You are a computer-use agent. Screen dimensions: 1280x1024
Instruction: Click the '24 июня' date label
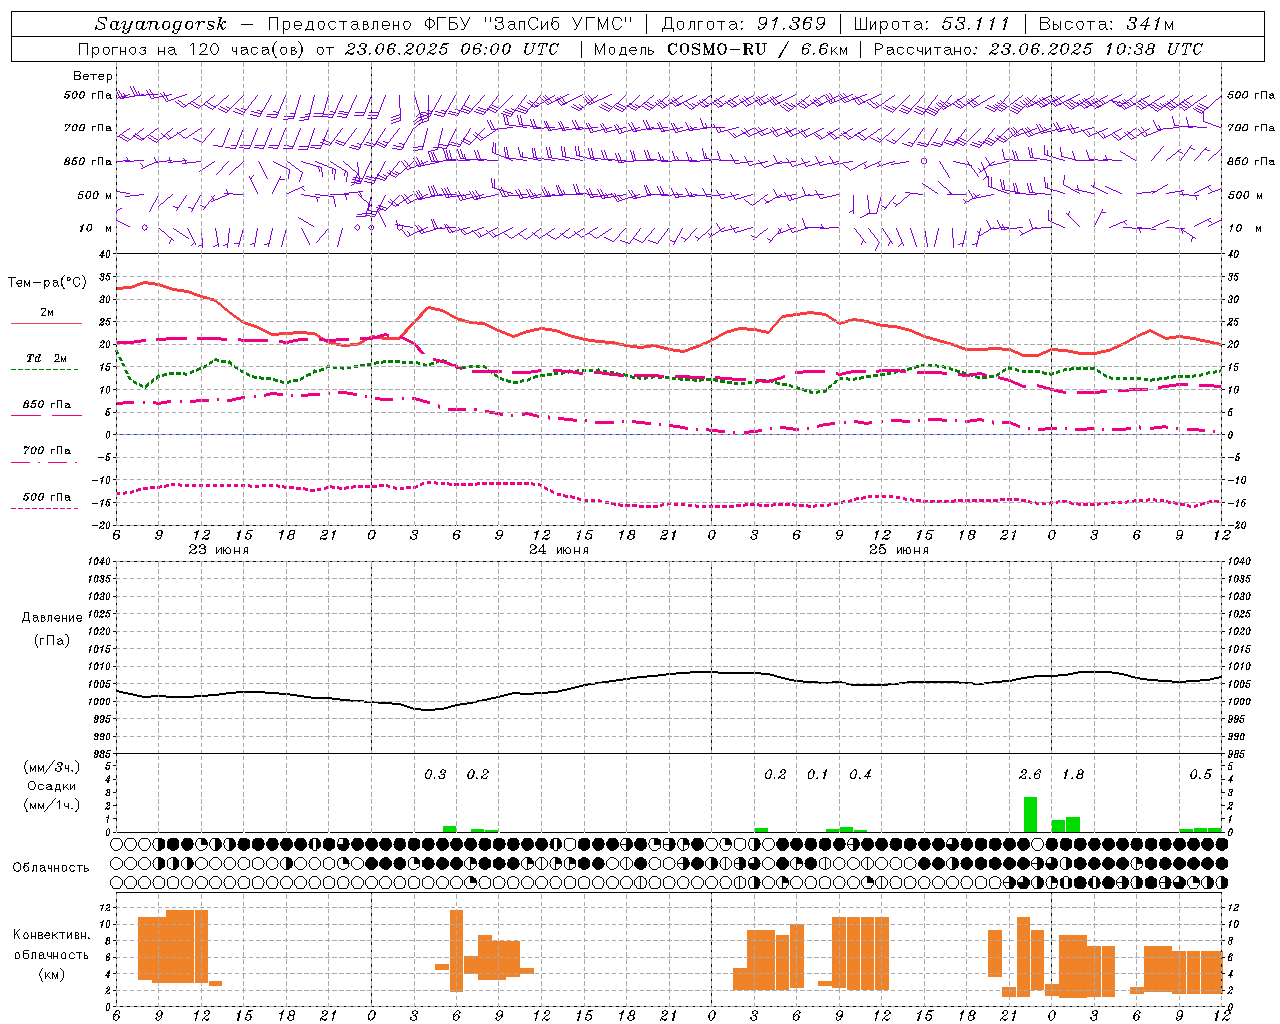(559, 550)
